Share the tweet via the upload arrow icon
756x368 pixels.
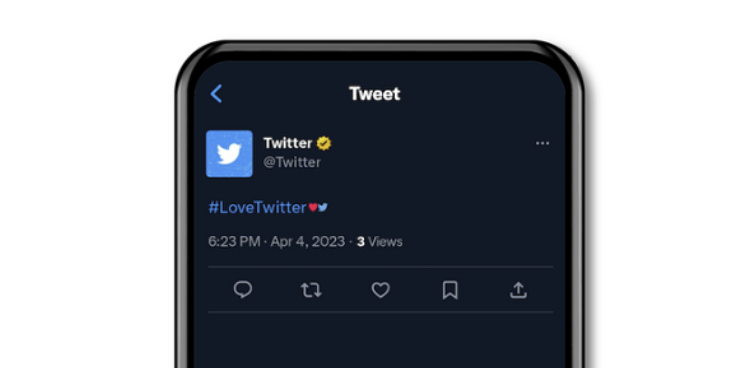(x=518, y=290)
